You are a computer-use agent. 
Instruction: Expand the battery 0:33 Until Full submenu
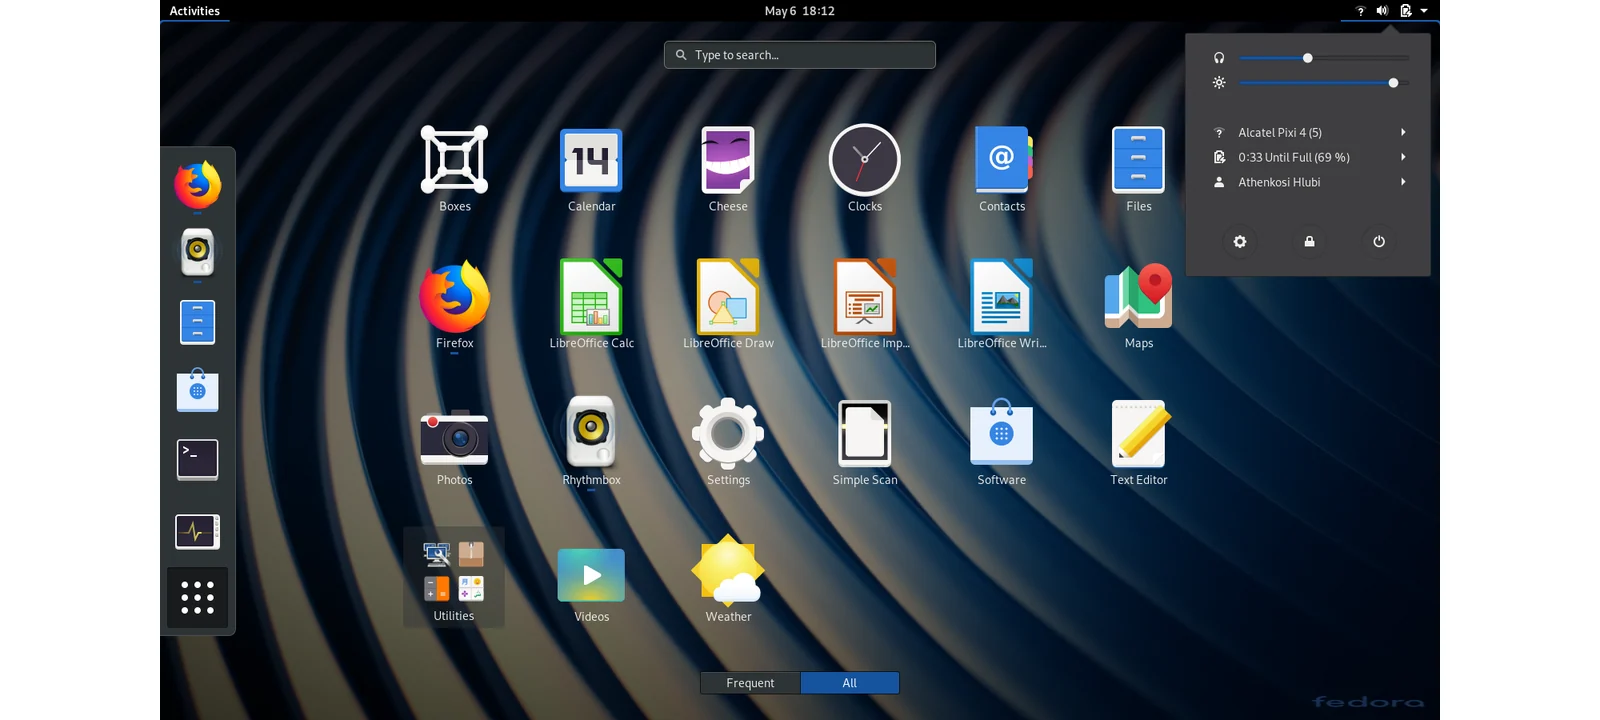point(1308,157)
